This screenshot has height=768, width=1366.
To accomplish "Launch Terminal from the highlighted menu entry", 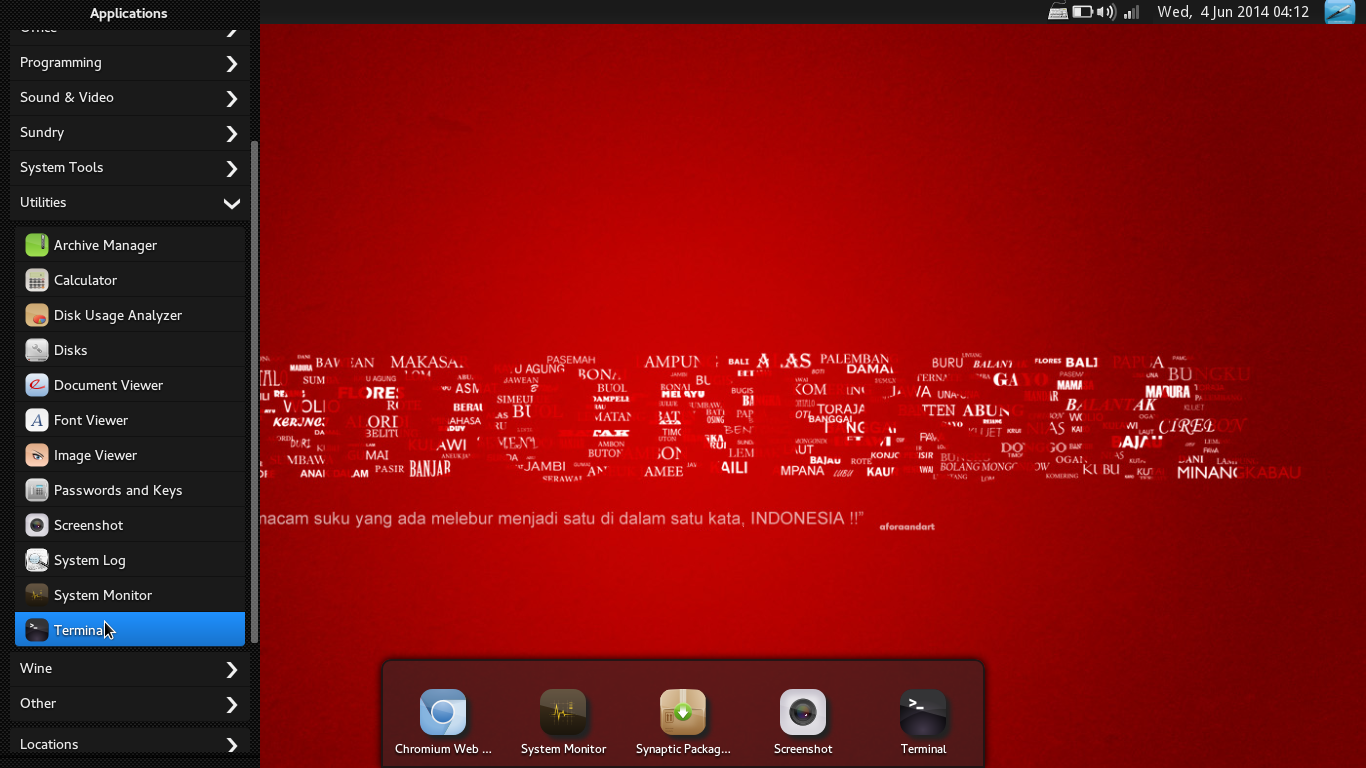I will (127, 629).
